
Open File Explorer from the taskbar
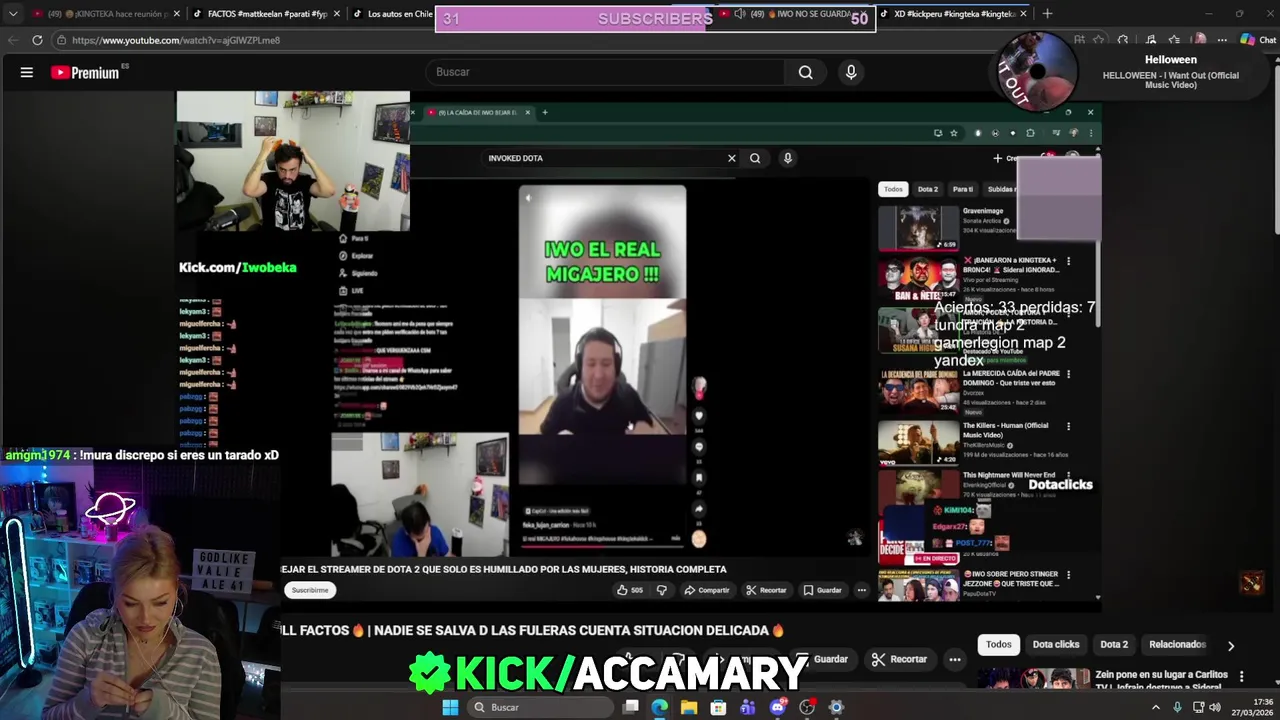coord(689,707)
